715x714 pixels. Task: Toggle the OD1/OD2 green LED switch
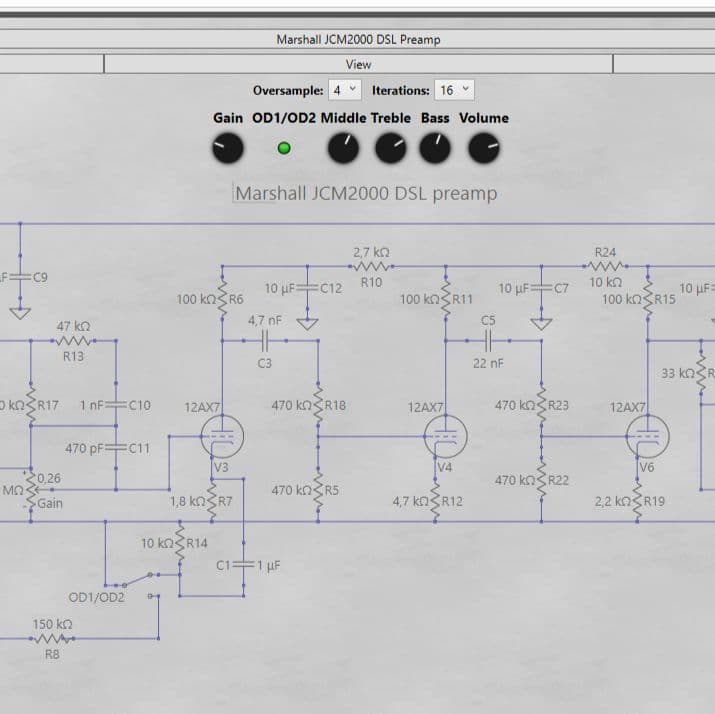pyautogui.click(x=284, y=148)
